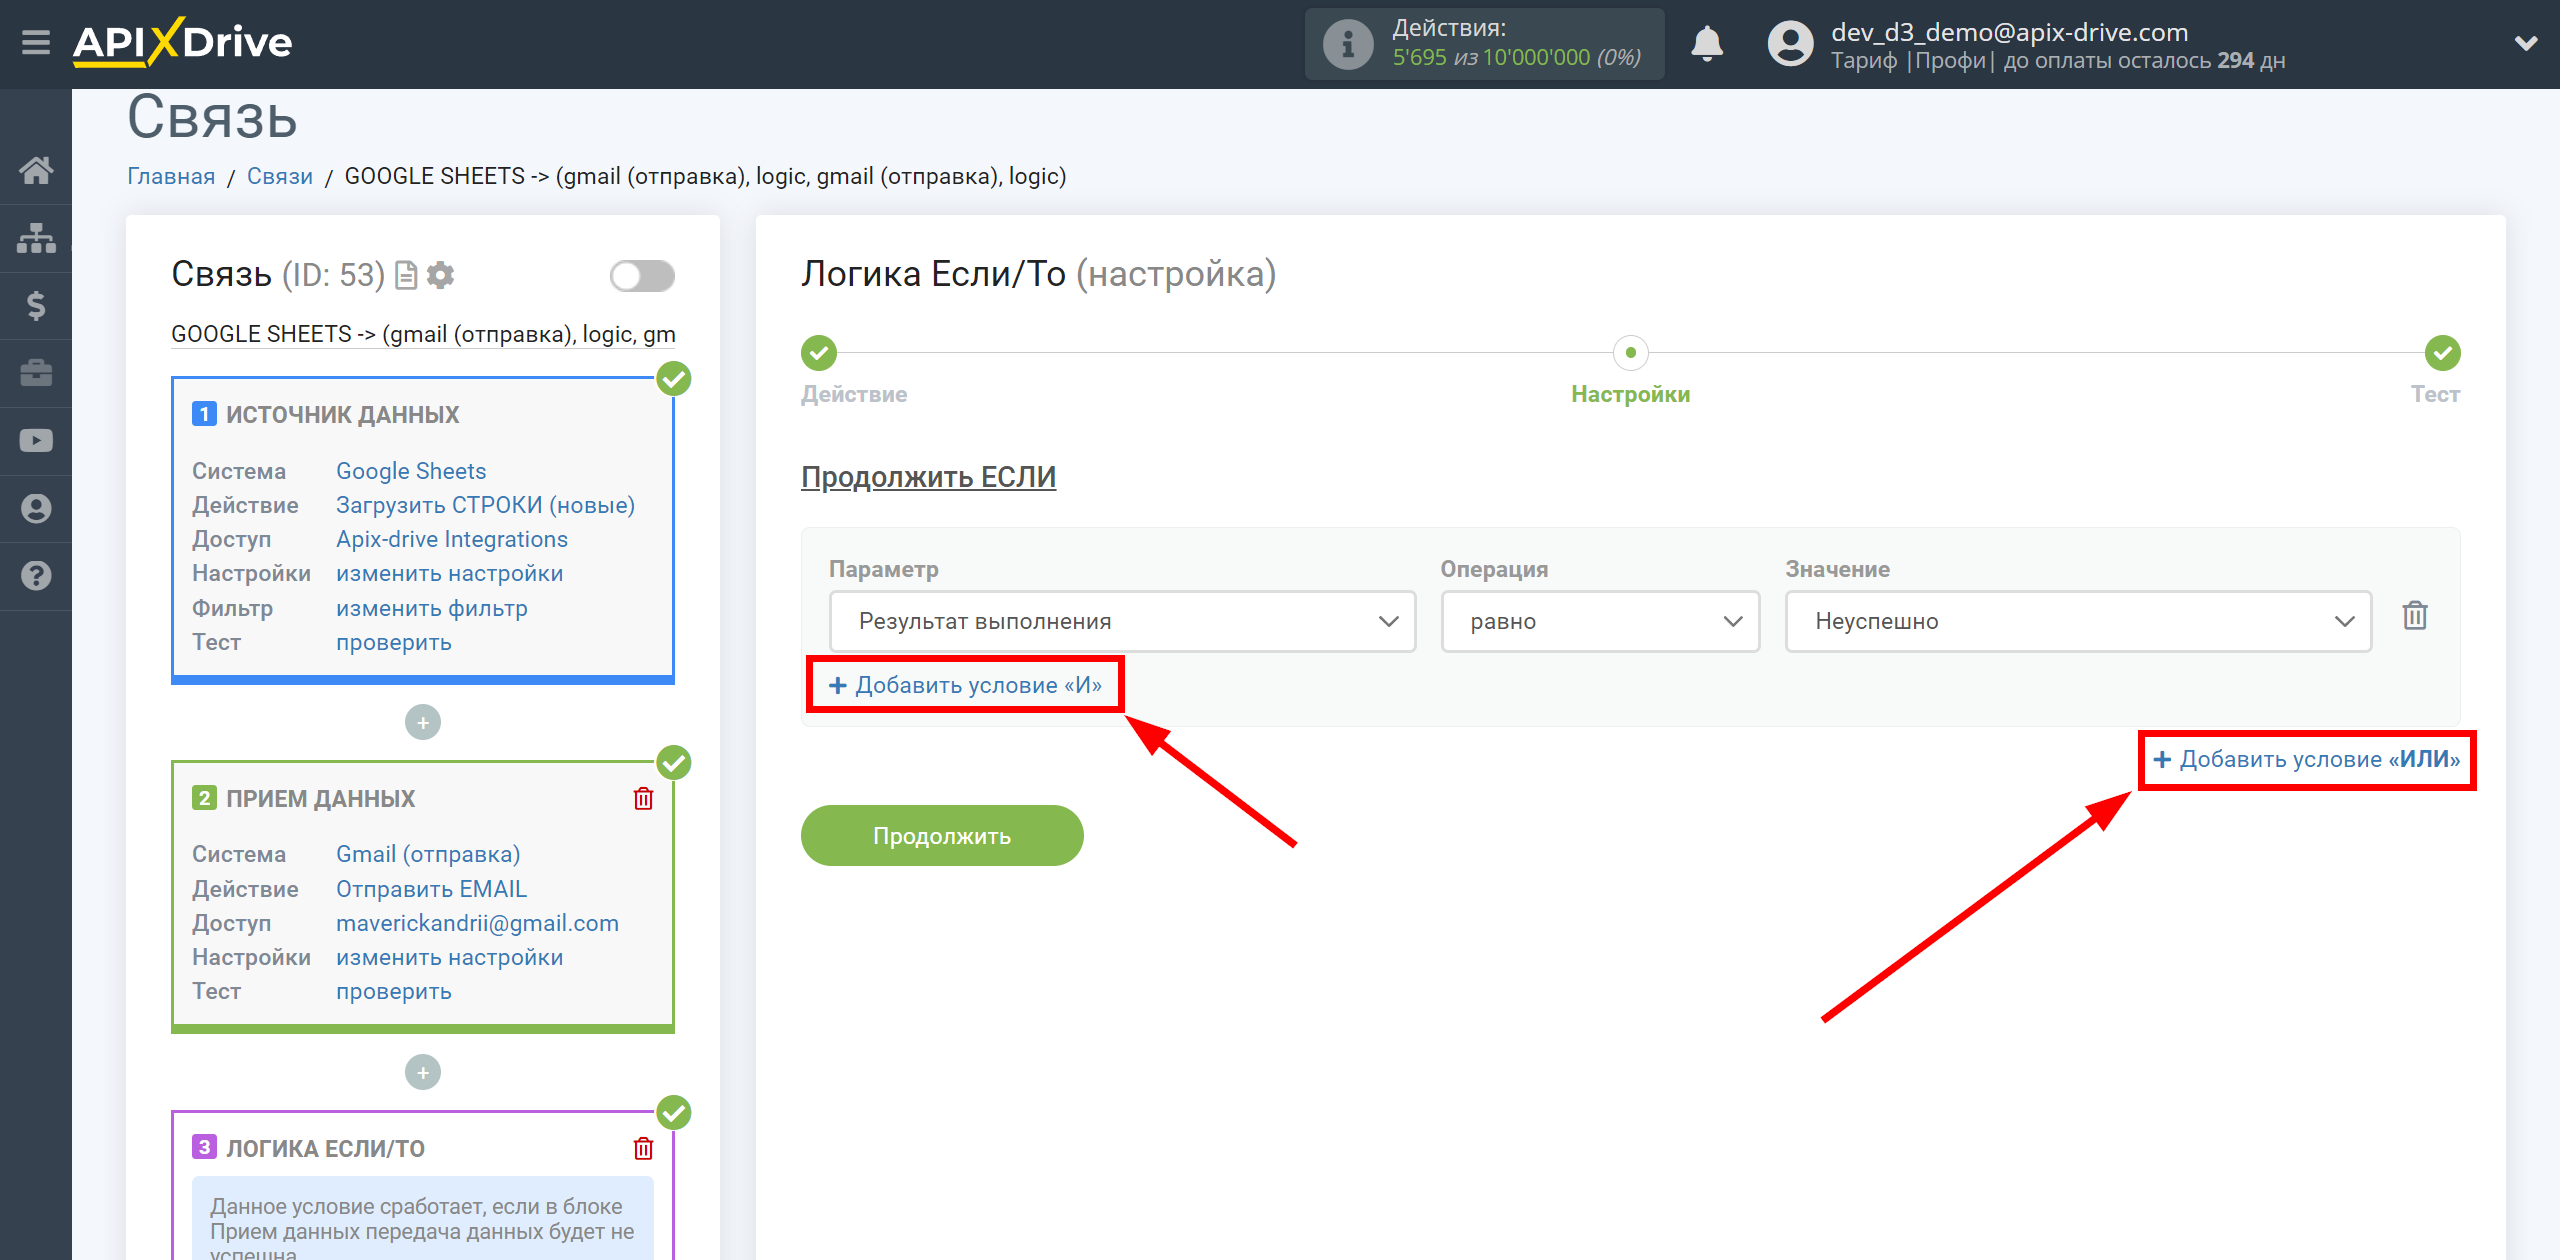Click Gmail проверить test link

tap(394, 991)
